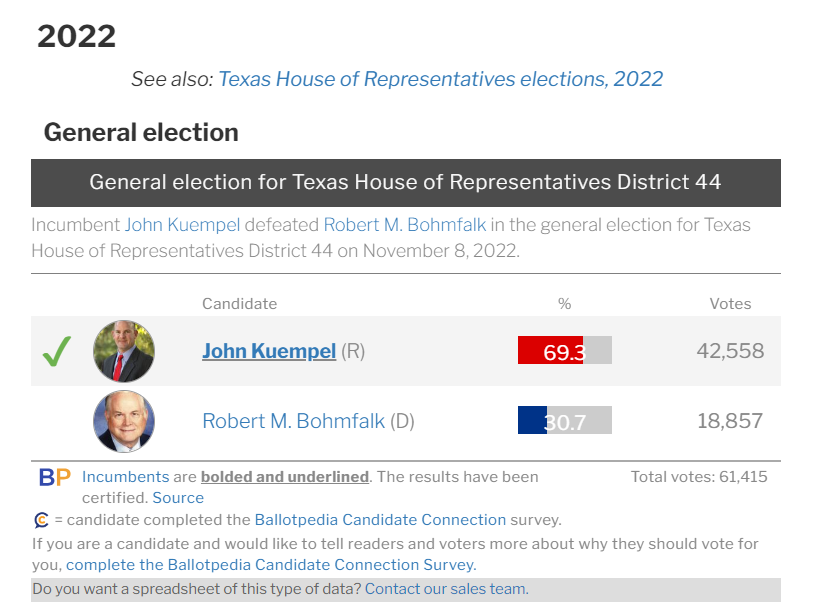Open Texas House of Representatives elections, 2022 link
Viewport: 817px width, 614px height.
click(x=440, y=79)
